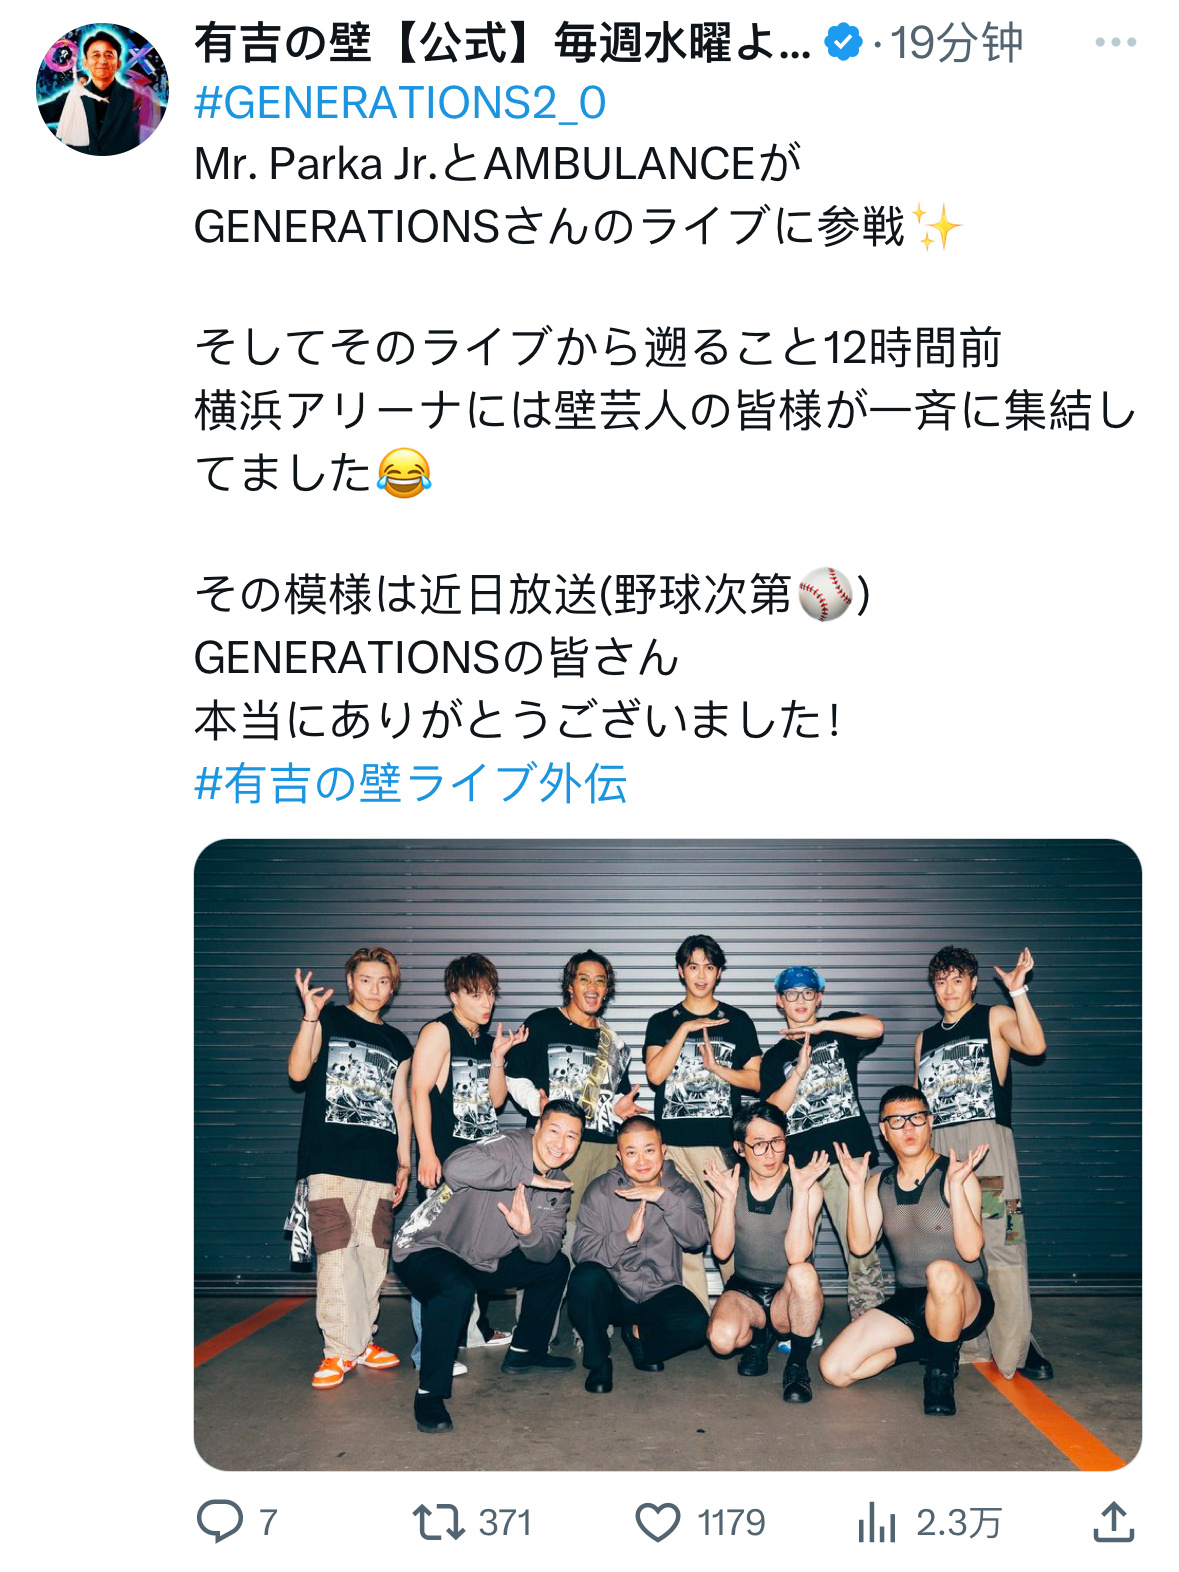Tap the share upload icon

pos(1113,1522)
